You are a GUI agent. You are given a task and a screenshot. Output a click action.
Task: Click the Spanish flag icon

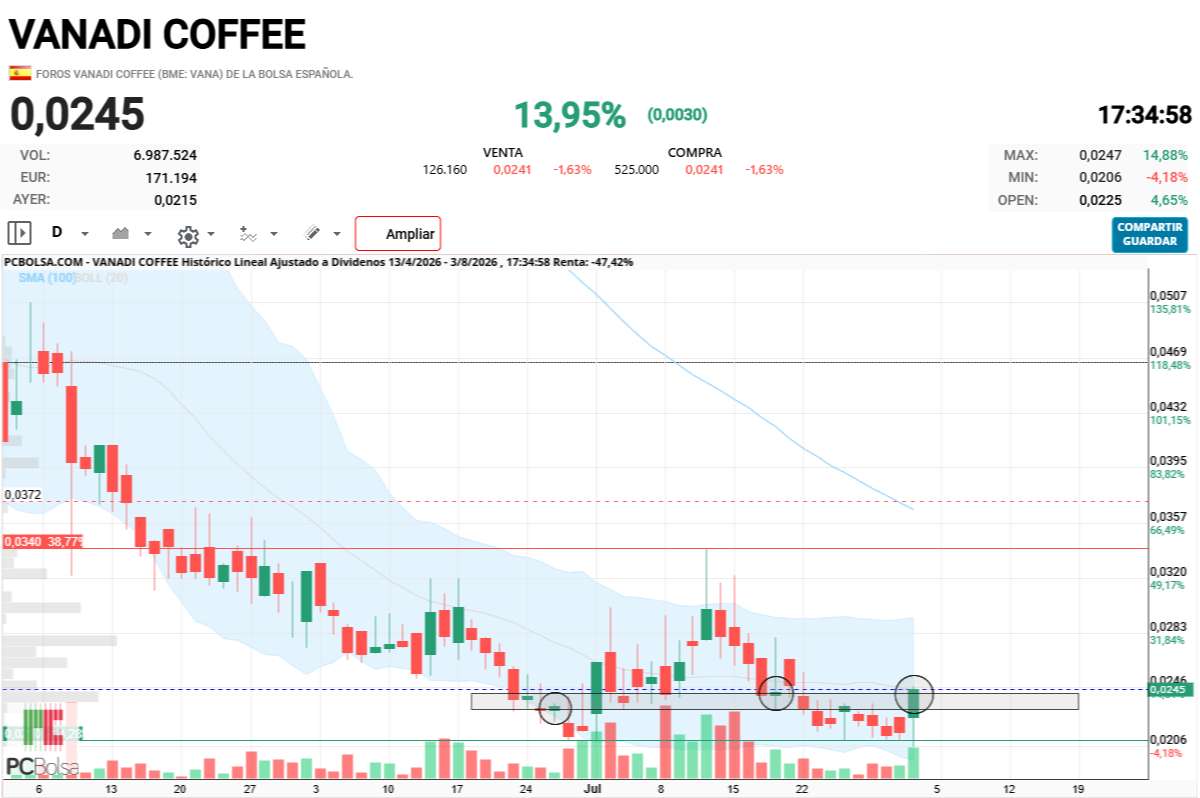pos(19,73)
